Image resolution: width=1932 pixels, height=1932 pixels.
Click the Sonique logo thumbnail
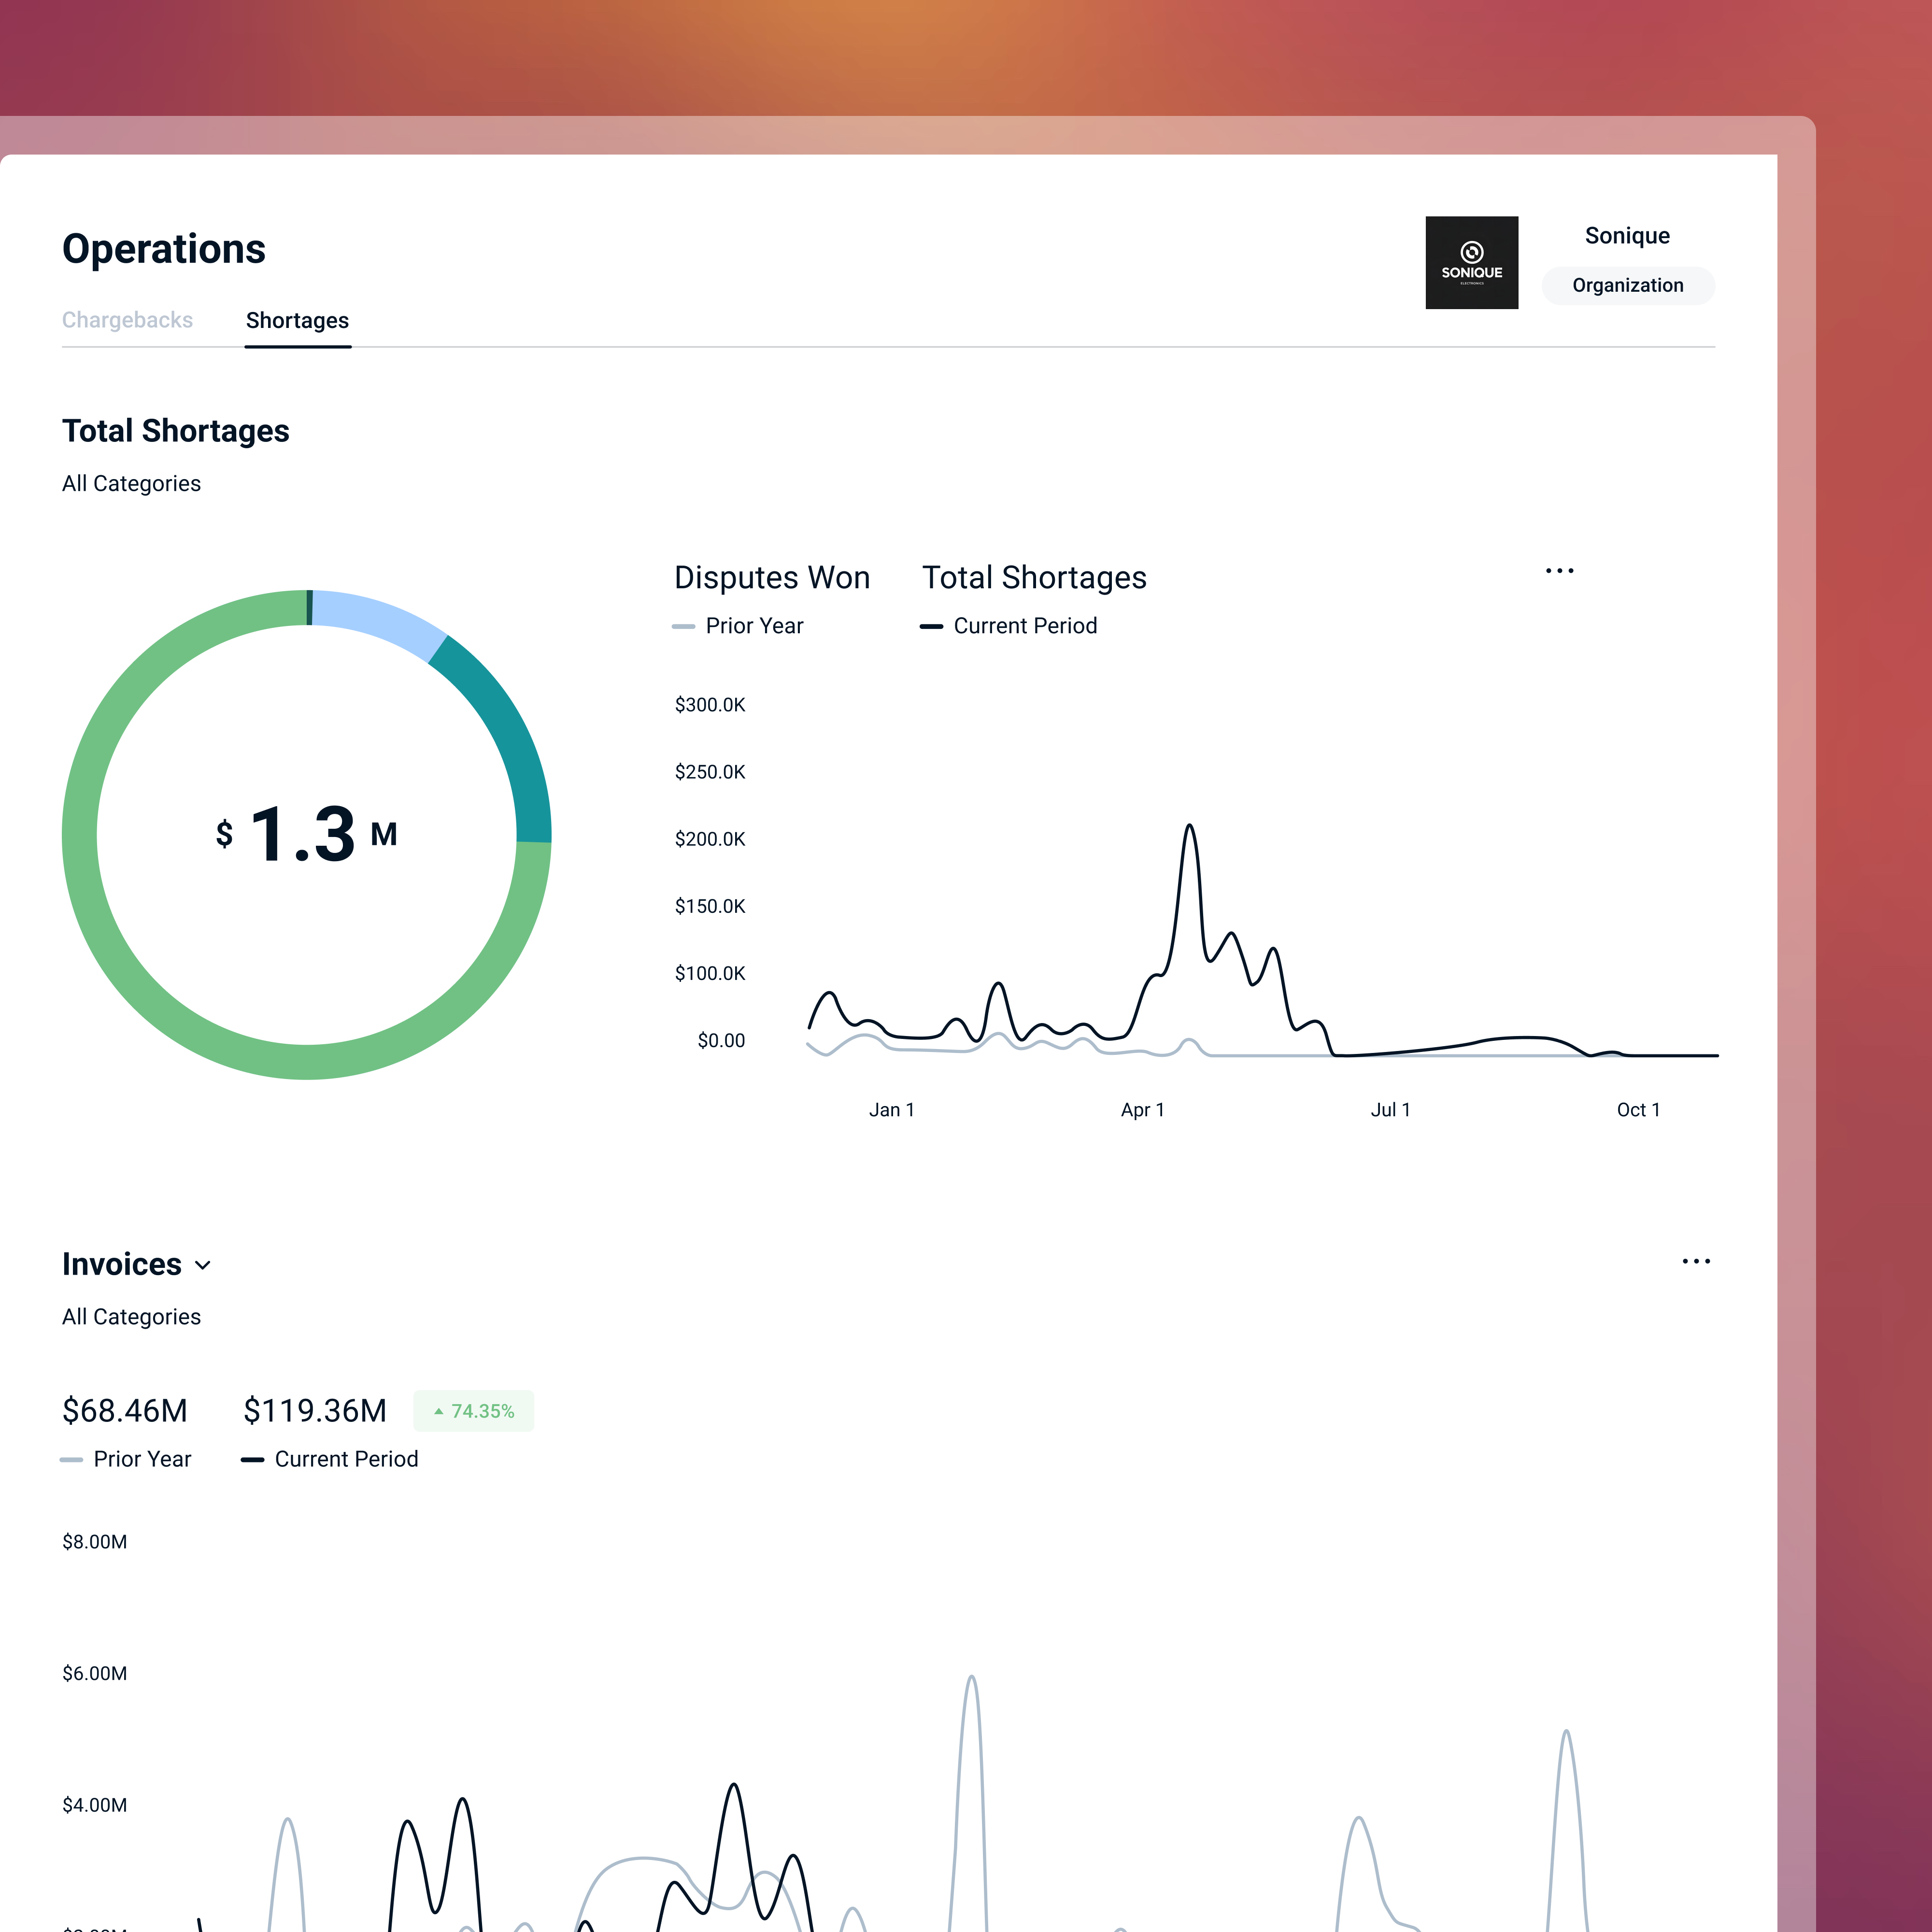1471,263
